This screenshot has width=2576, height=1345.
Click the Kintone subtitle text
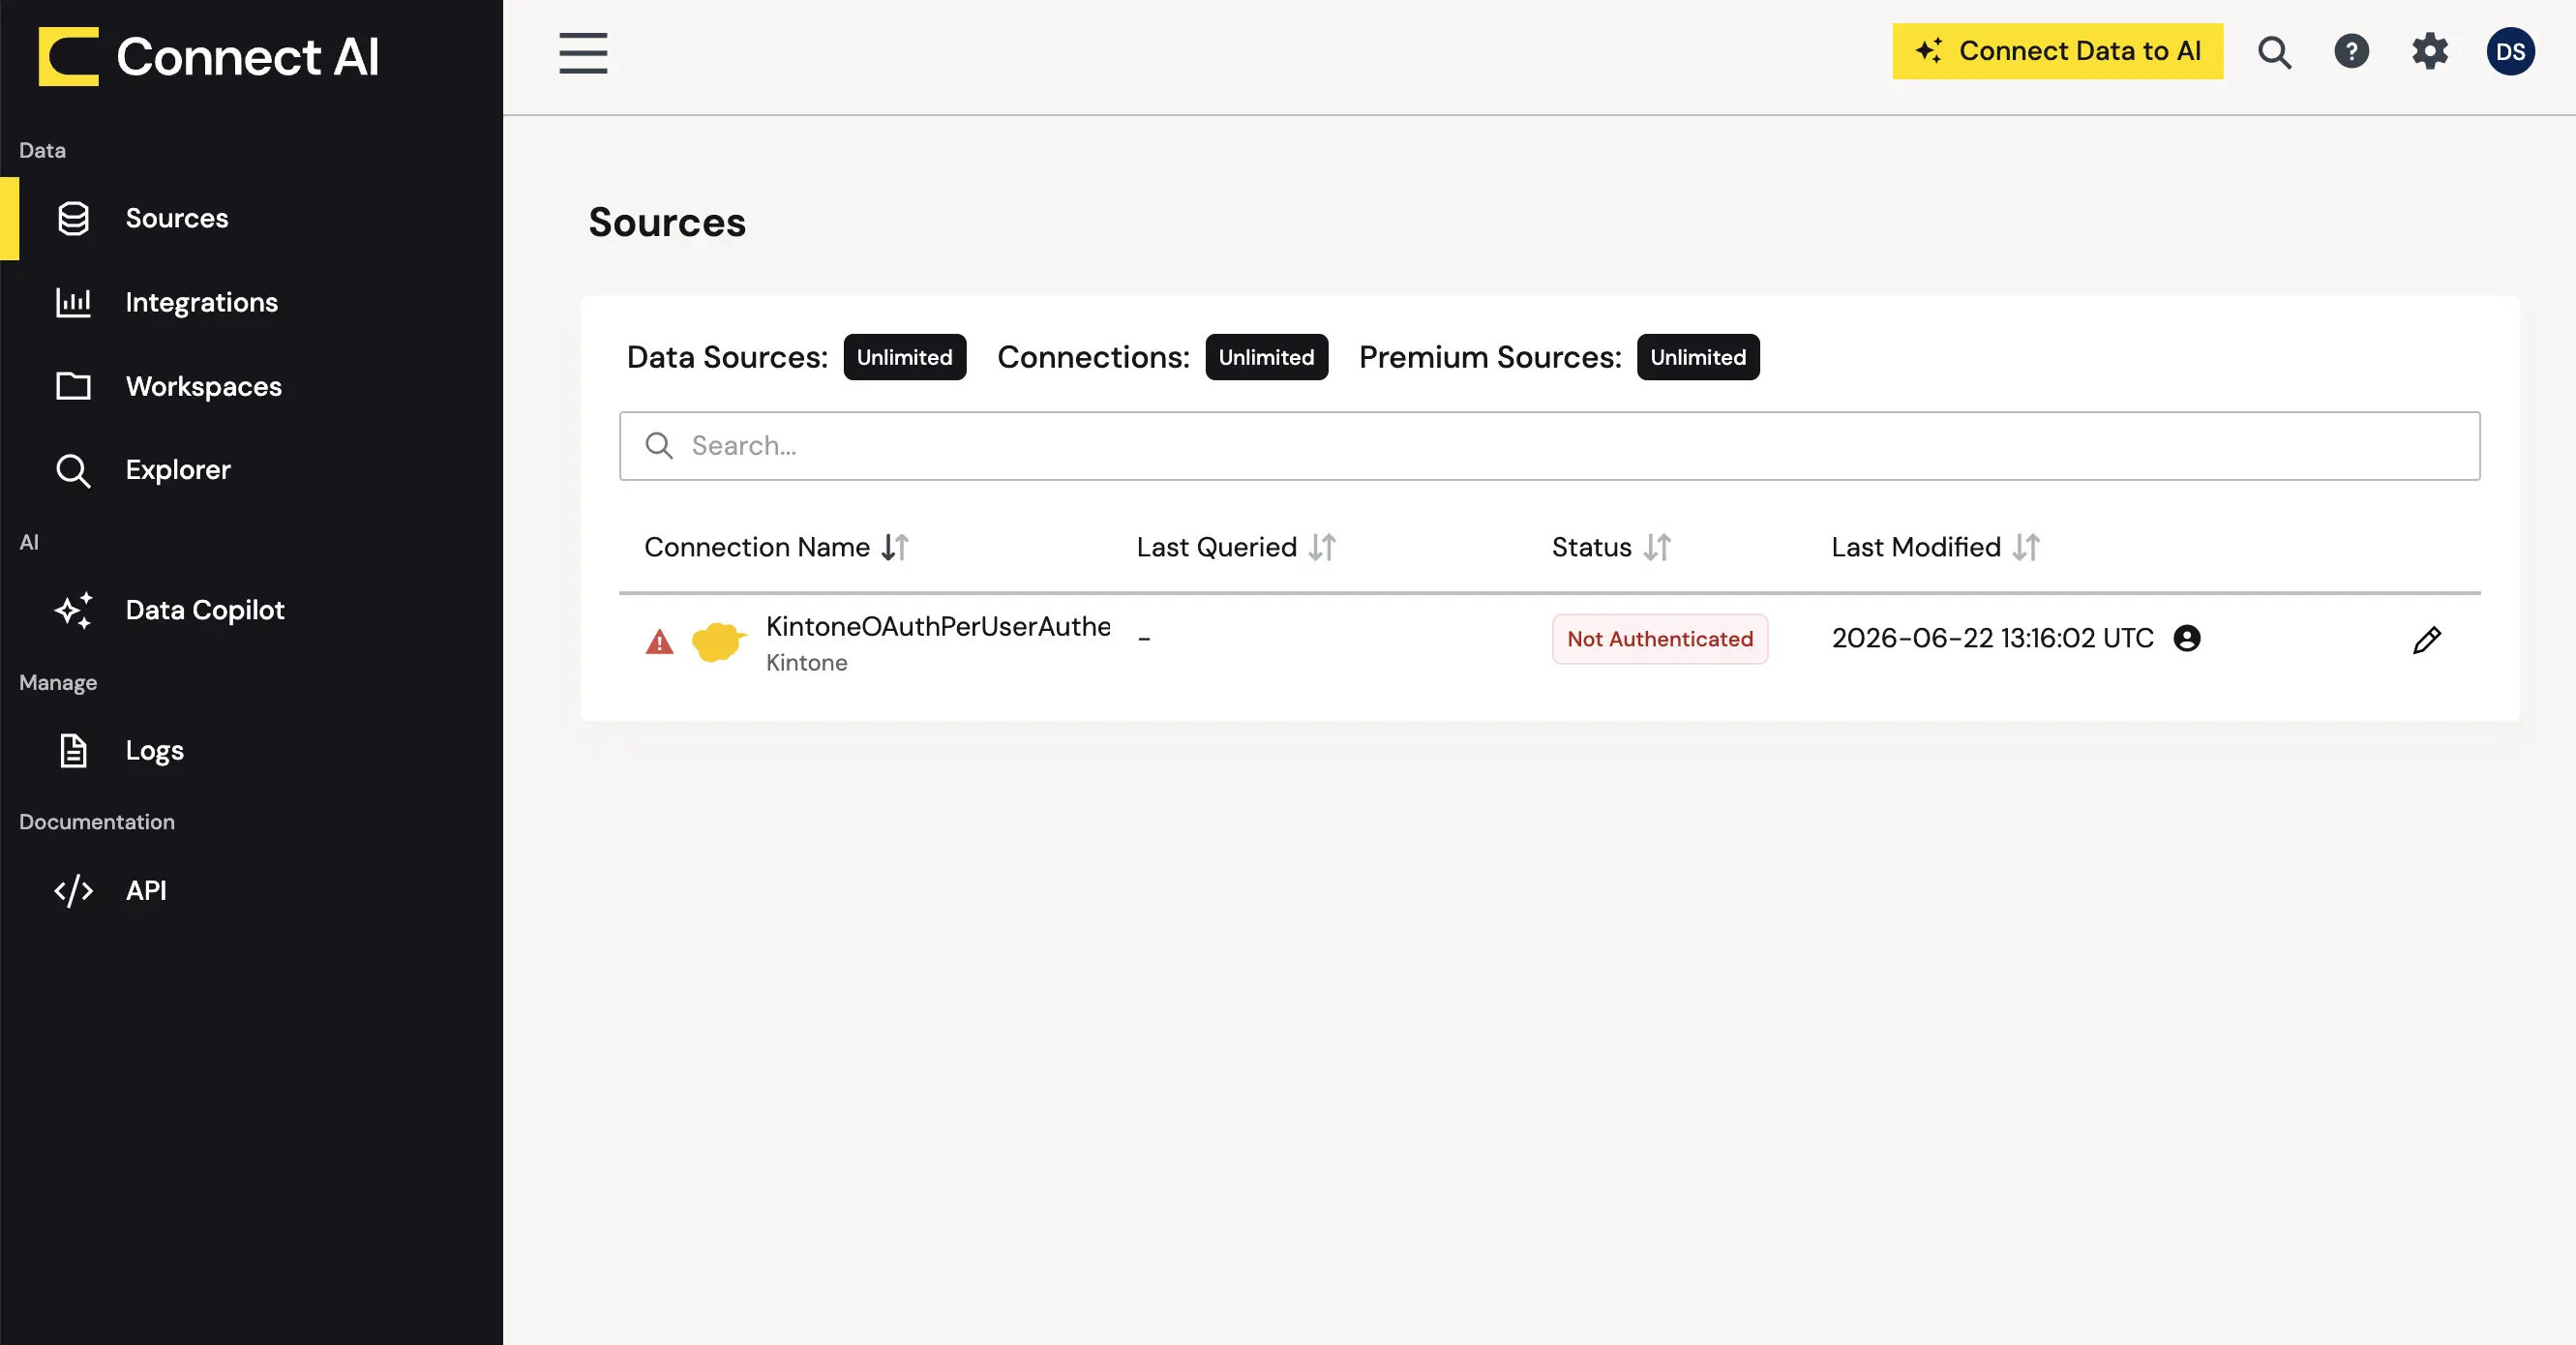tap(806, 663)
